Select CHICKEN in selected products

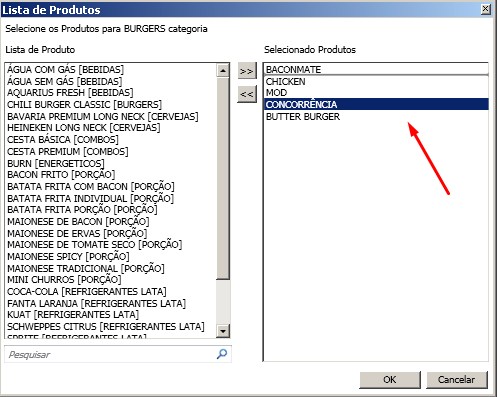(x=376, y=82)
